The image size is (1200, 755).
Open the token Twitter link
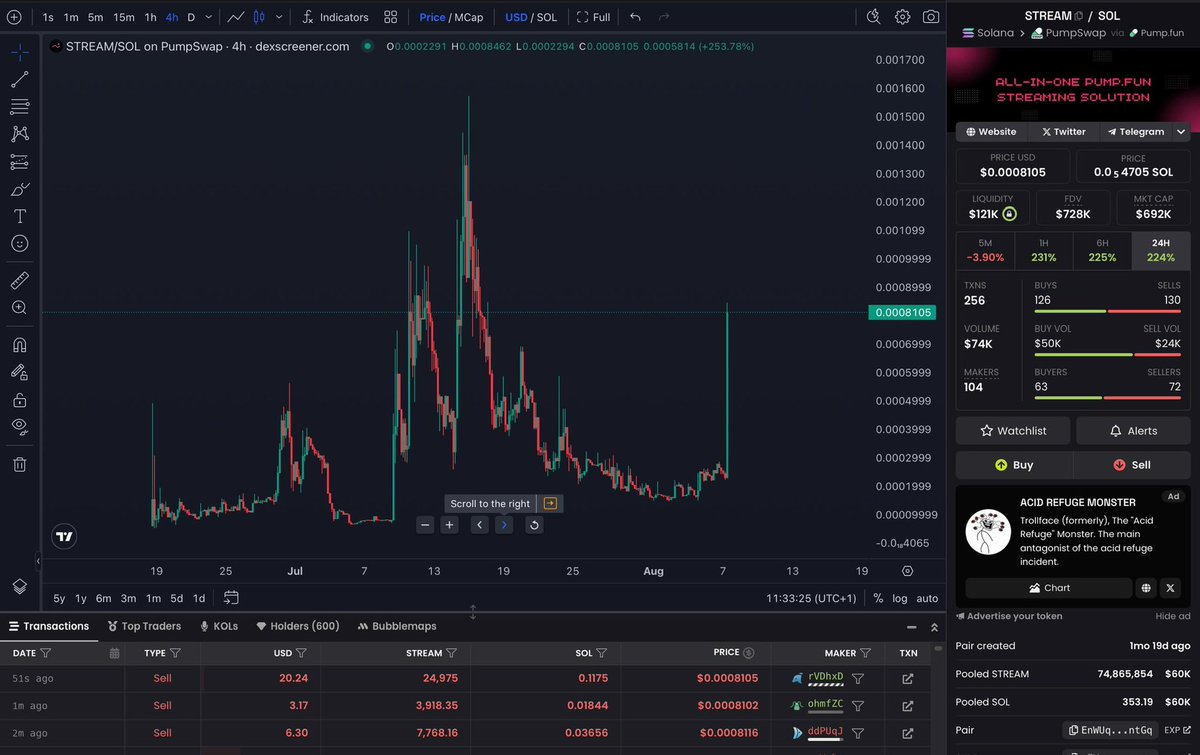pyautogui.click(x=1063, y=131)
